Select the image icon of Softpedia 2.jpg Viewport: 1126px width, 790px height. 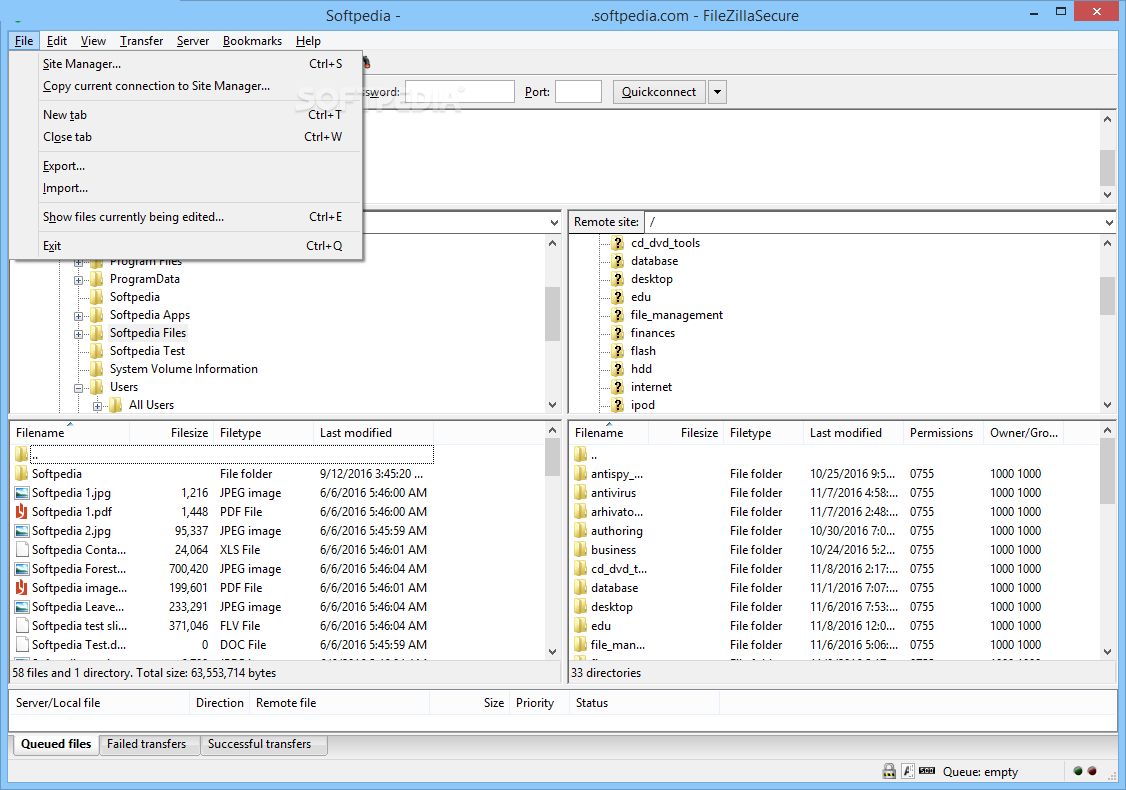click(x=22, y=531)
